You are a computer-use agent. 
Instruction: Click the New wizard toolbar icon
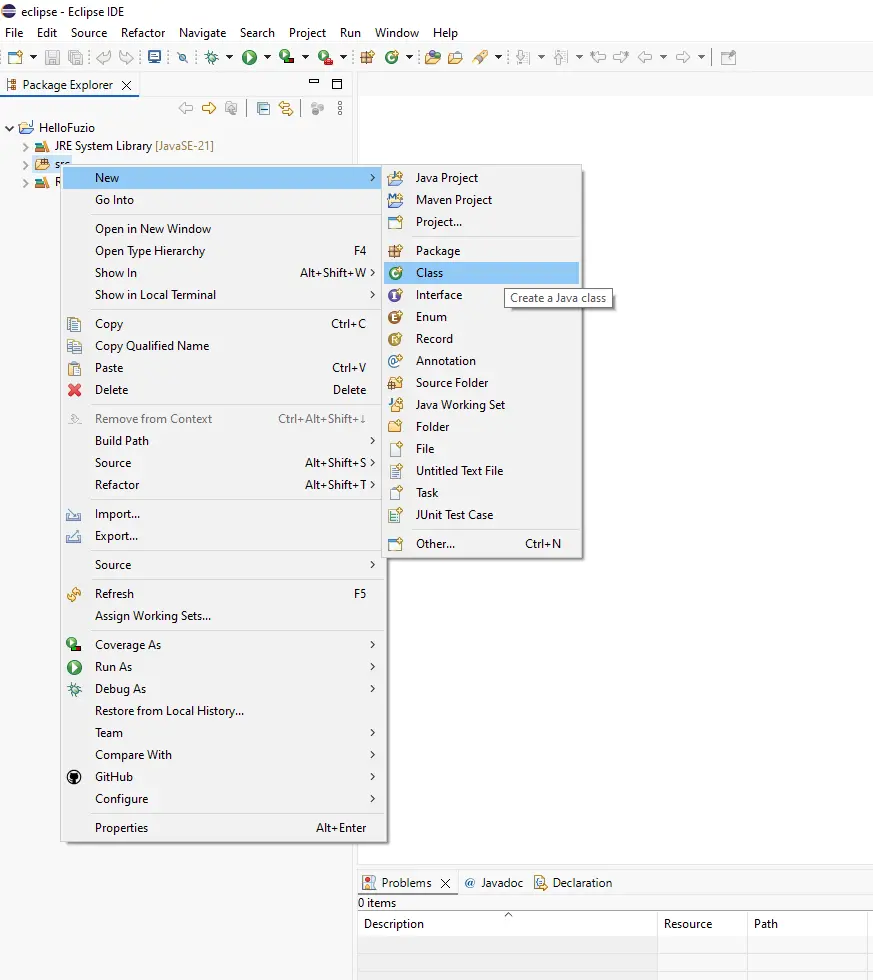(16, 58)
